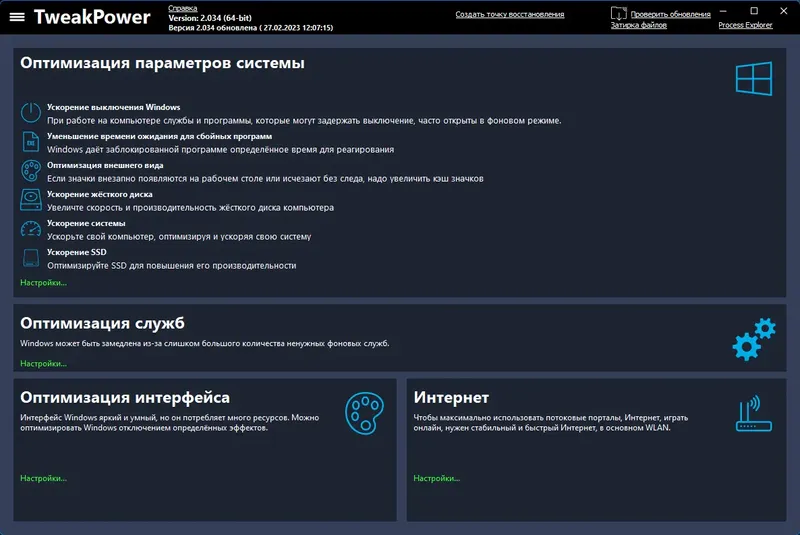This screenshot has width=800, height=535.
Task: Click the update download icon in header
Action: pos(618,13)
